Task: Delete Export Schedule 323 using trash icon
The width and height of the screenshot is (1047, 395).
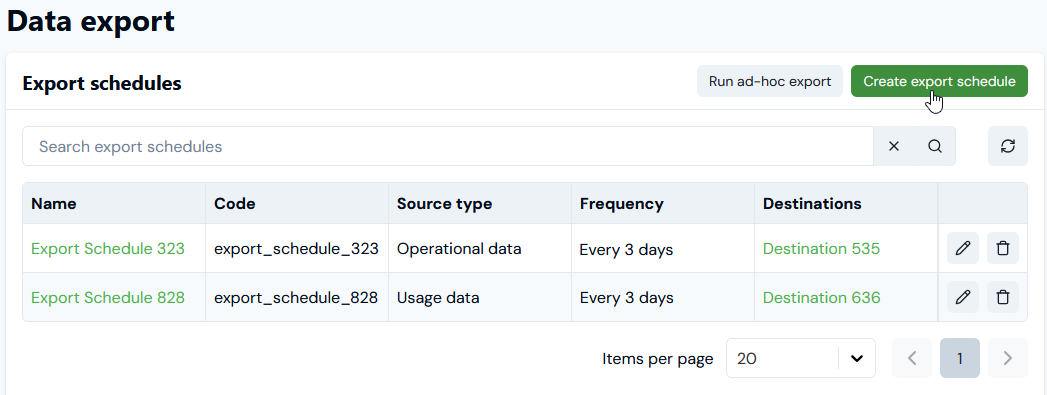Action: pos(1002,248)
